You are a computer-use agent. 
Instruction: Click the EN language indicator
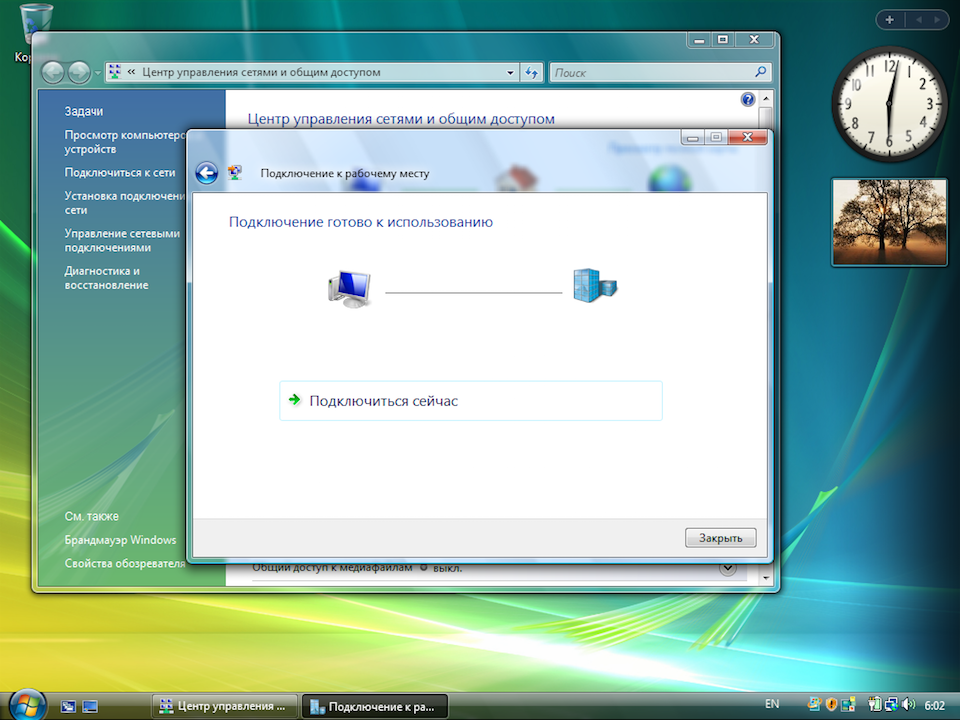(x=772, y=704)
